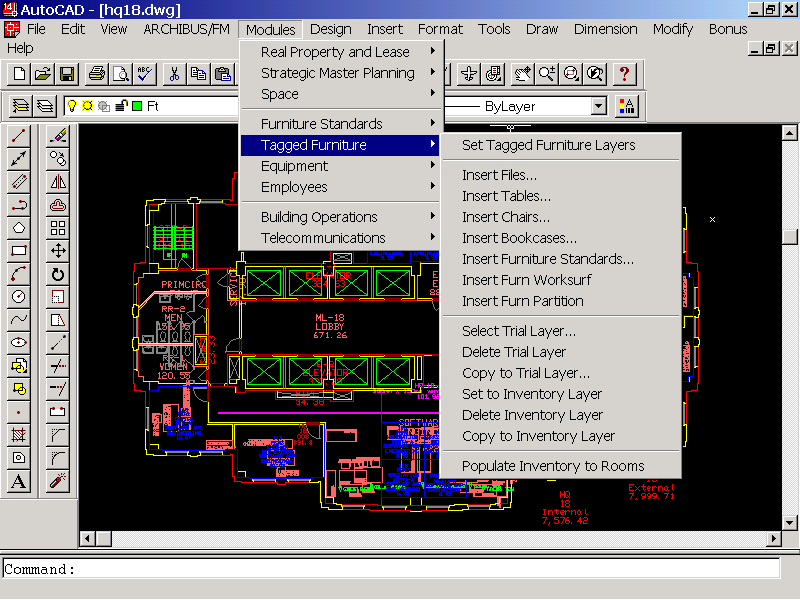Open the object Properties icon beside ByLayer

tap(627, 106)
